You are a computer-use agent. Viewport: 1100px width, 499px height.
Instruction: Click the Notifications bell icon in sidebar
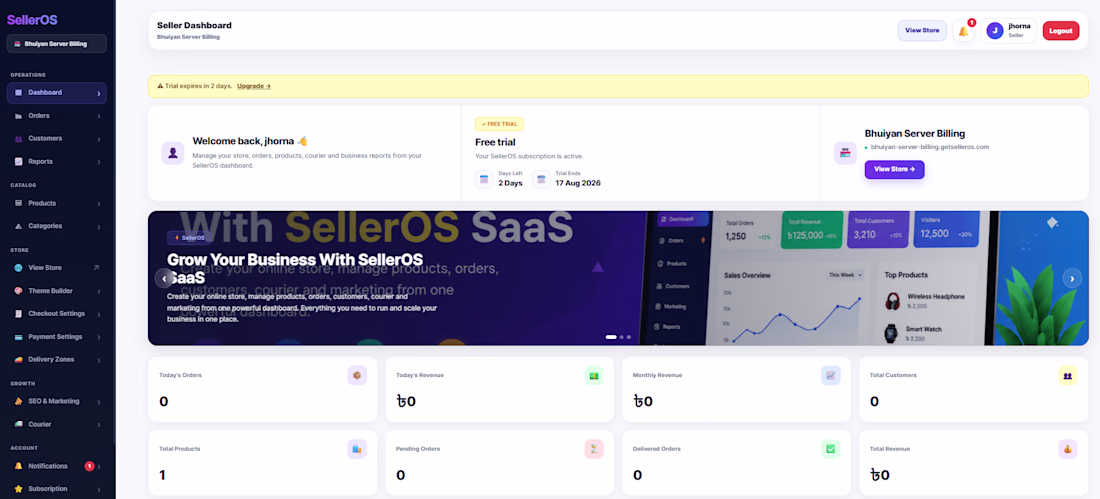tap(18, 466)
